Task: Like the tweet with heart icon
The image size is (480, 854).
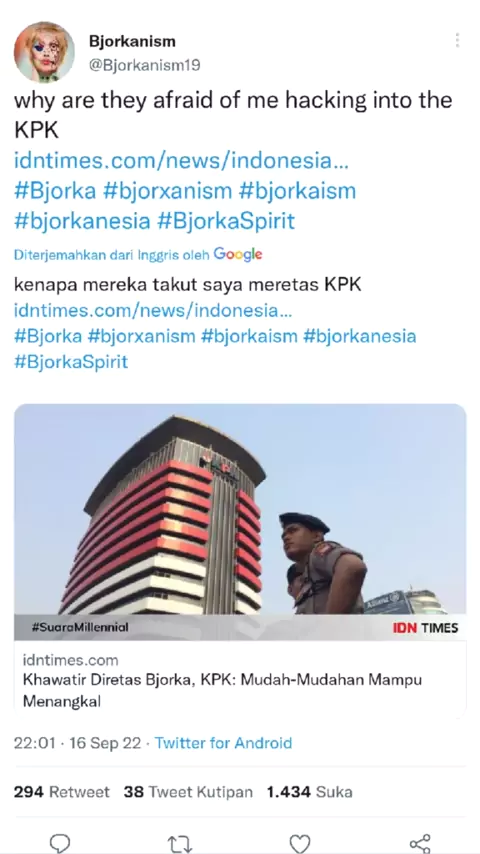Action: coord(300,844)
